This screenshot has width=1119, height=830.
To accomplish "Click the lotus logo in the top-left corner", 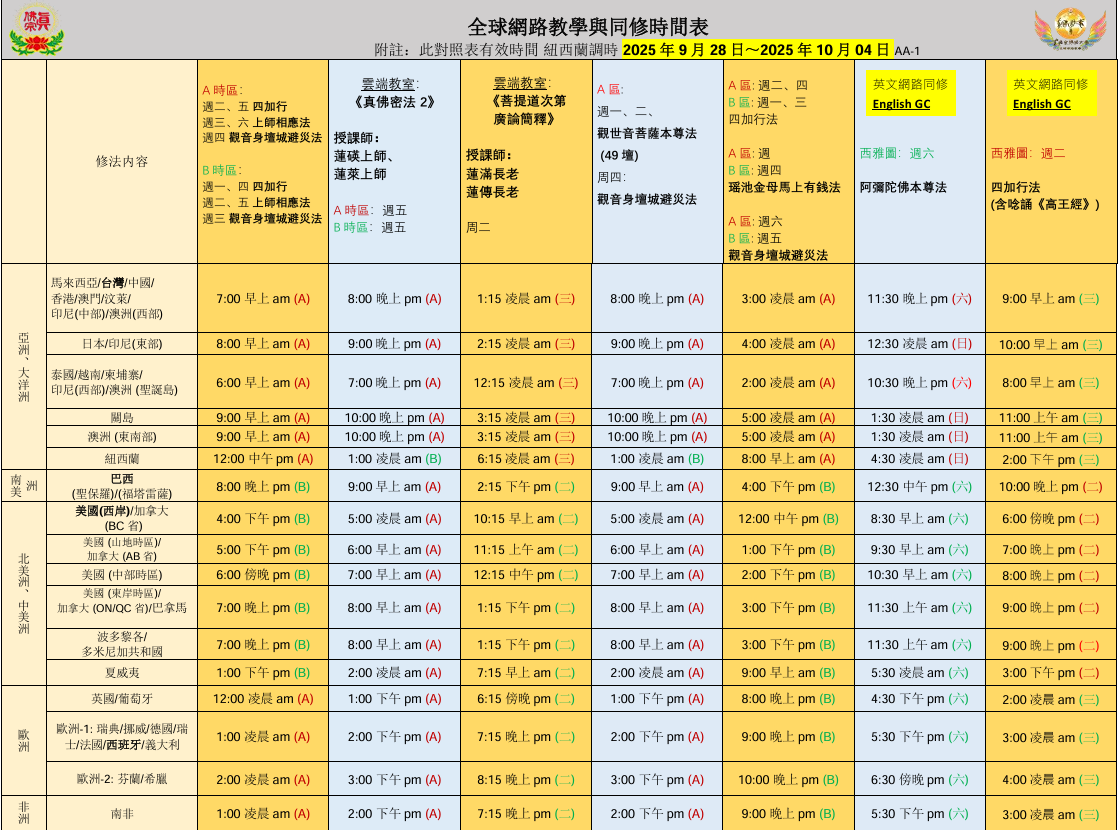I will tap(36, 30).
